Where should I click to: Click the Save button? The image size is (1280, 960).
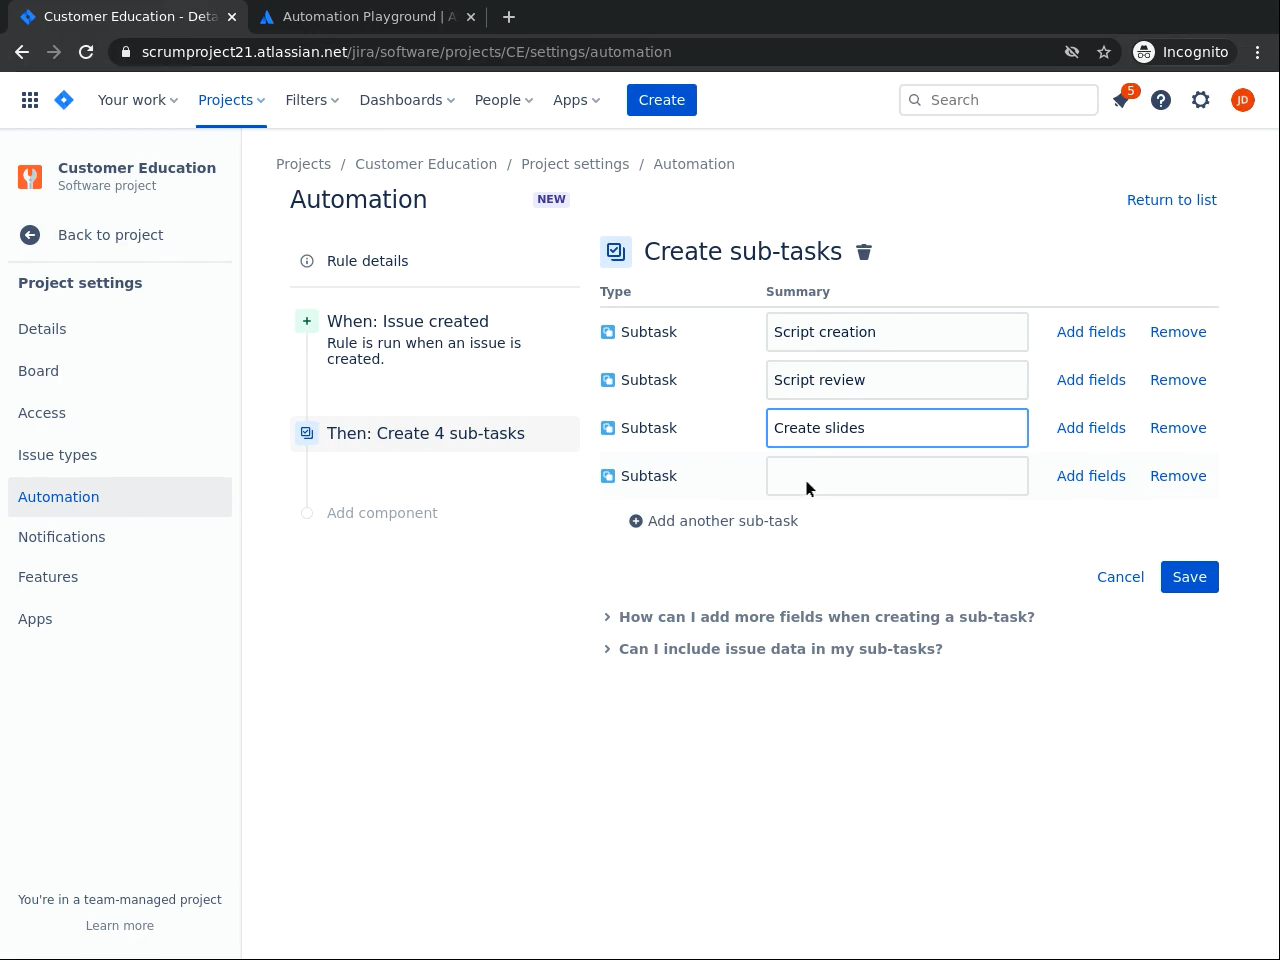[1189, 577]
